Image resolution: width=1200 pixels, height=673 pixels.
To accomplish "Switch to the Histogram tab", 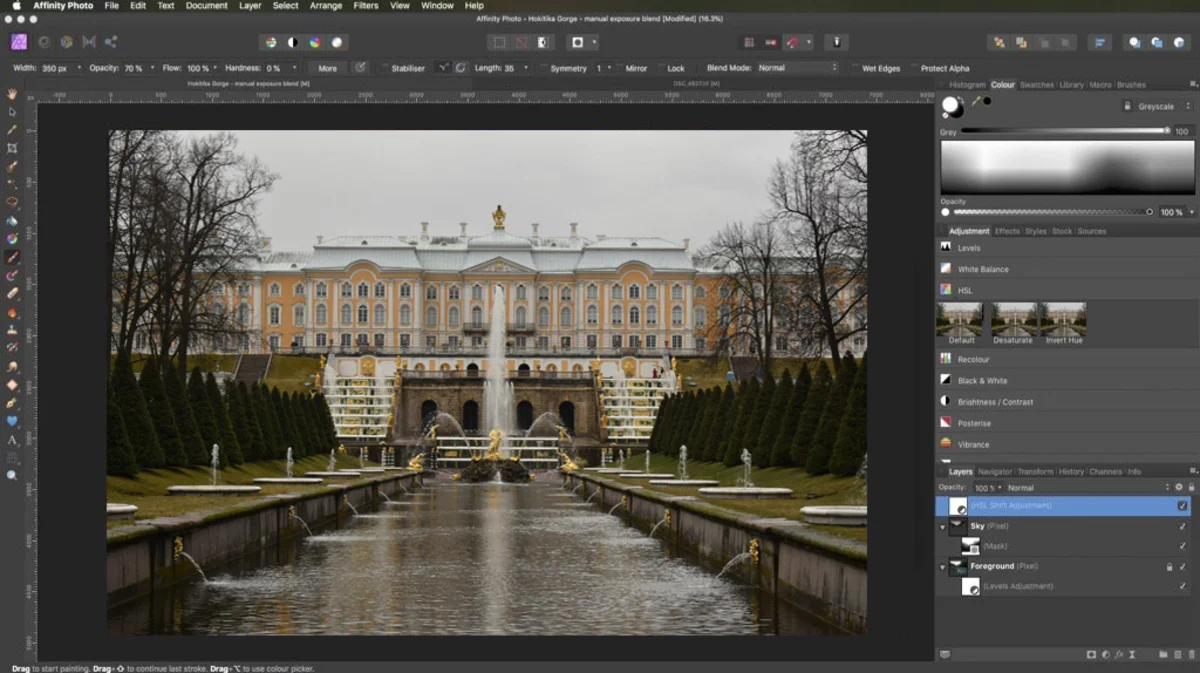I will pos(967,85).
